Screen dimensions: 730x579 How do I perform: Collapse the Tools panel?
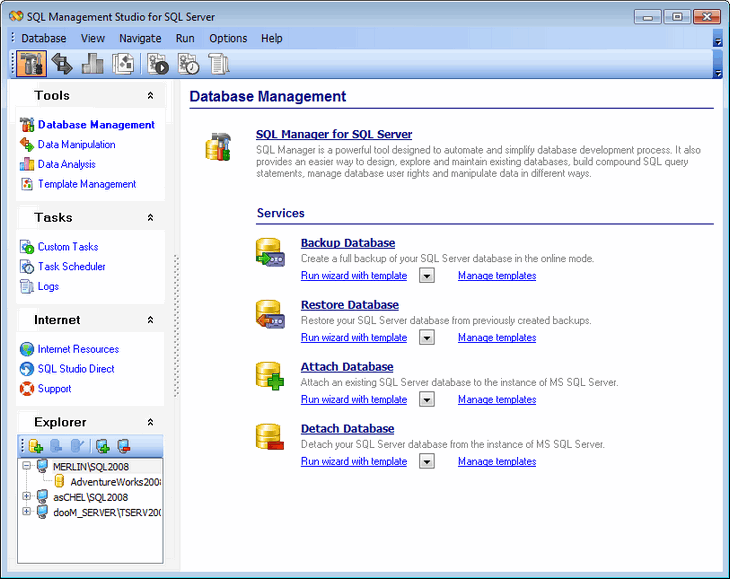(150, 95)
